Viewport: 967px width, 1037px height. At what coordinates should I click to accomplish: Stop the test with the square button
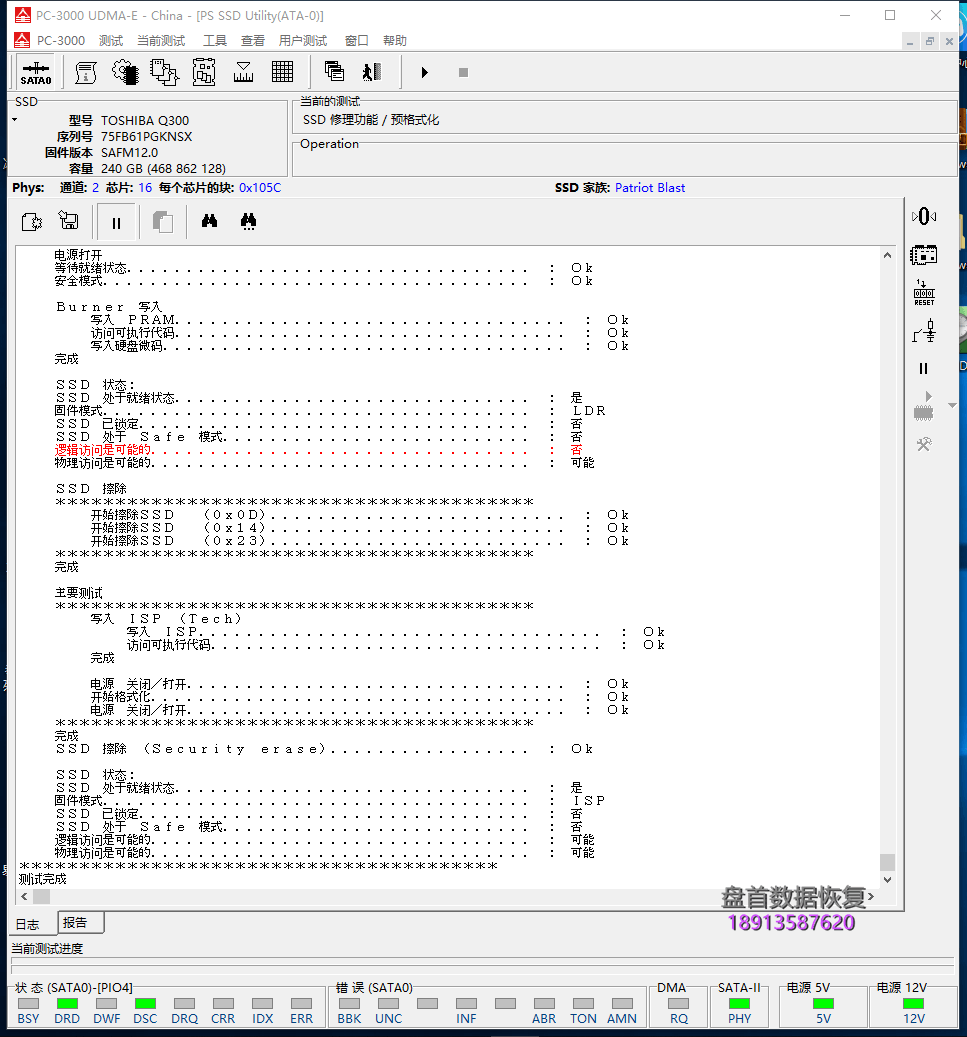463,72
